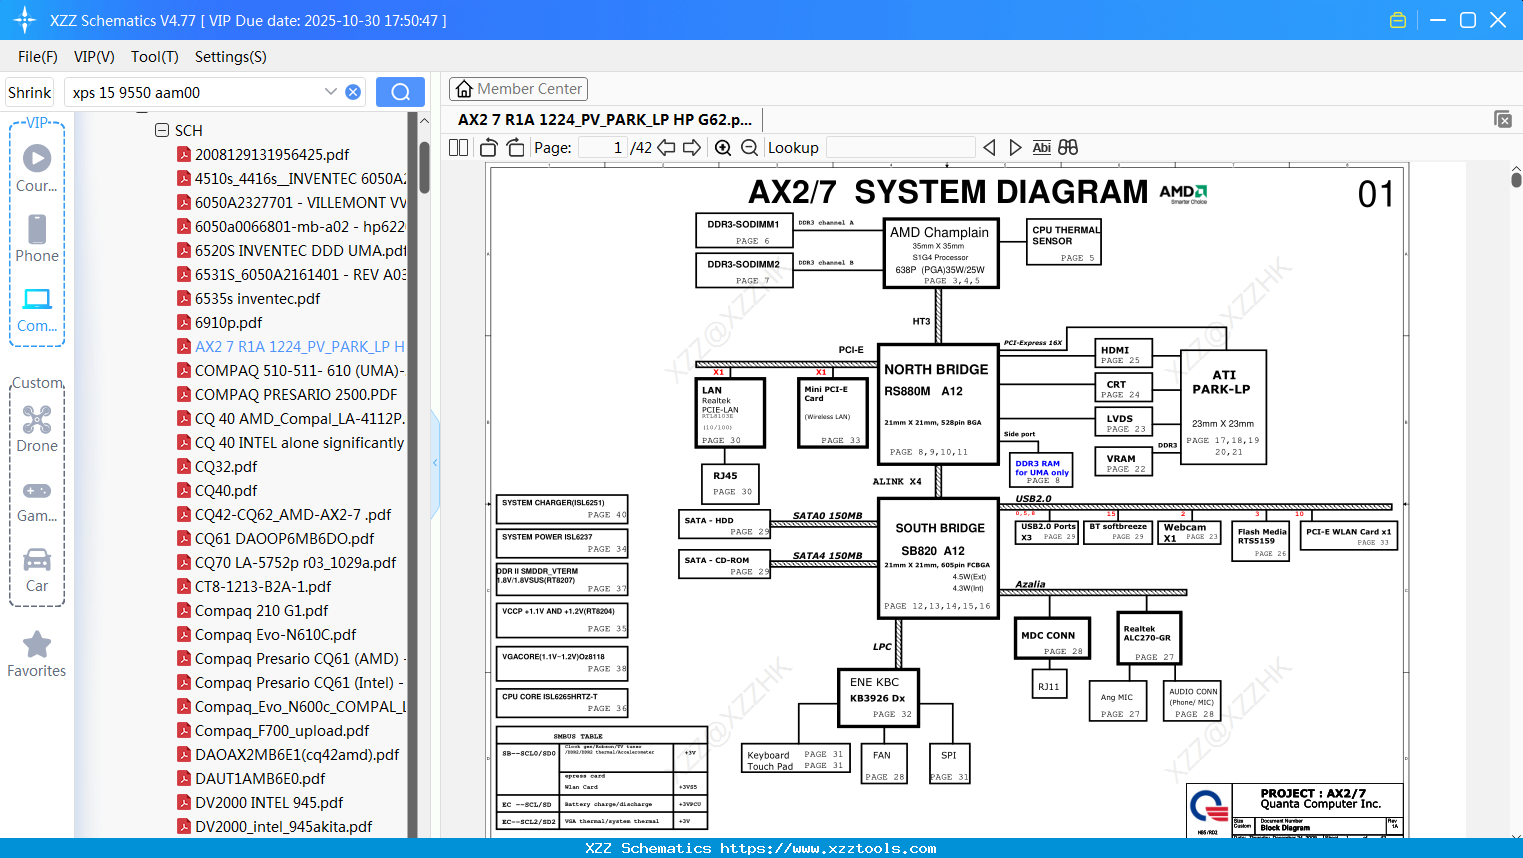Toggle the two-page view icon

[459, 147]
